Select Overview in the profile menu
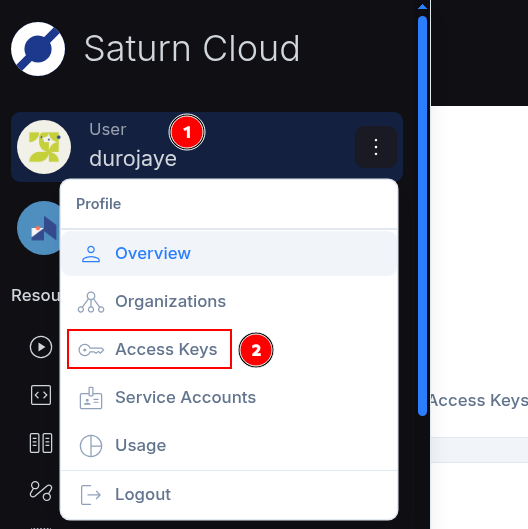This screenshot has height=529, width=528. pyautogui.click(x=229, y=253)
